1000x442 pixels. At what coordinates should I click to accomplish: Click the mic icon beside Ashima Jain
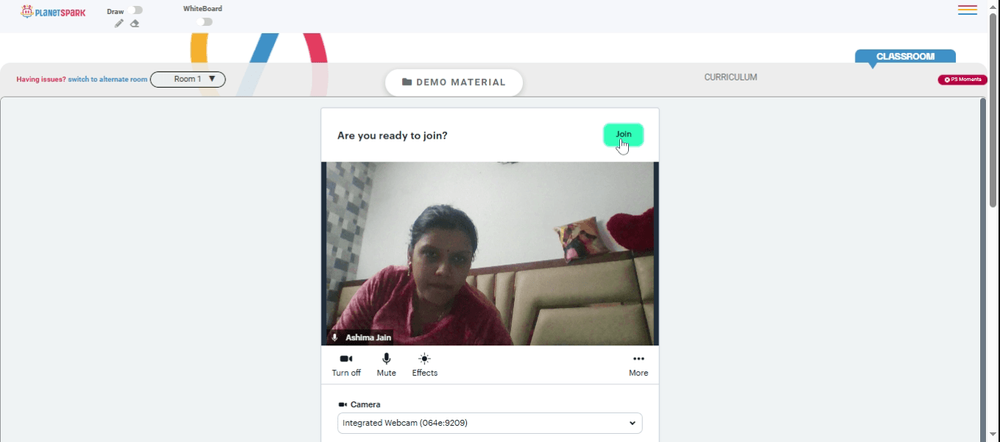point(335,337)
